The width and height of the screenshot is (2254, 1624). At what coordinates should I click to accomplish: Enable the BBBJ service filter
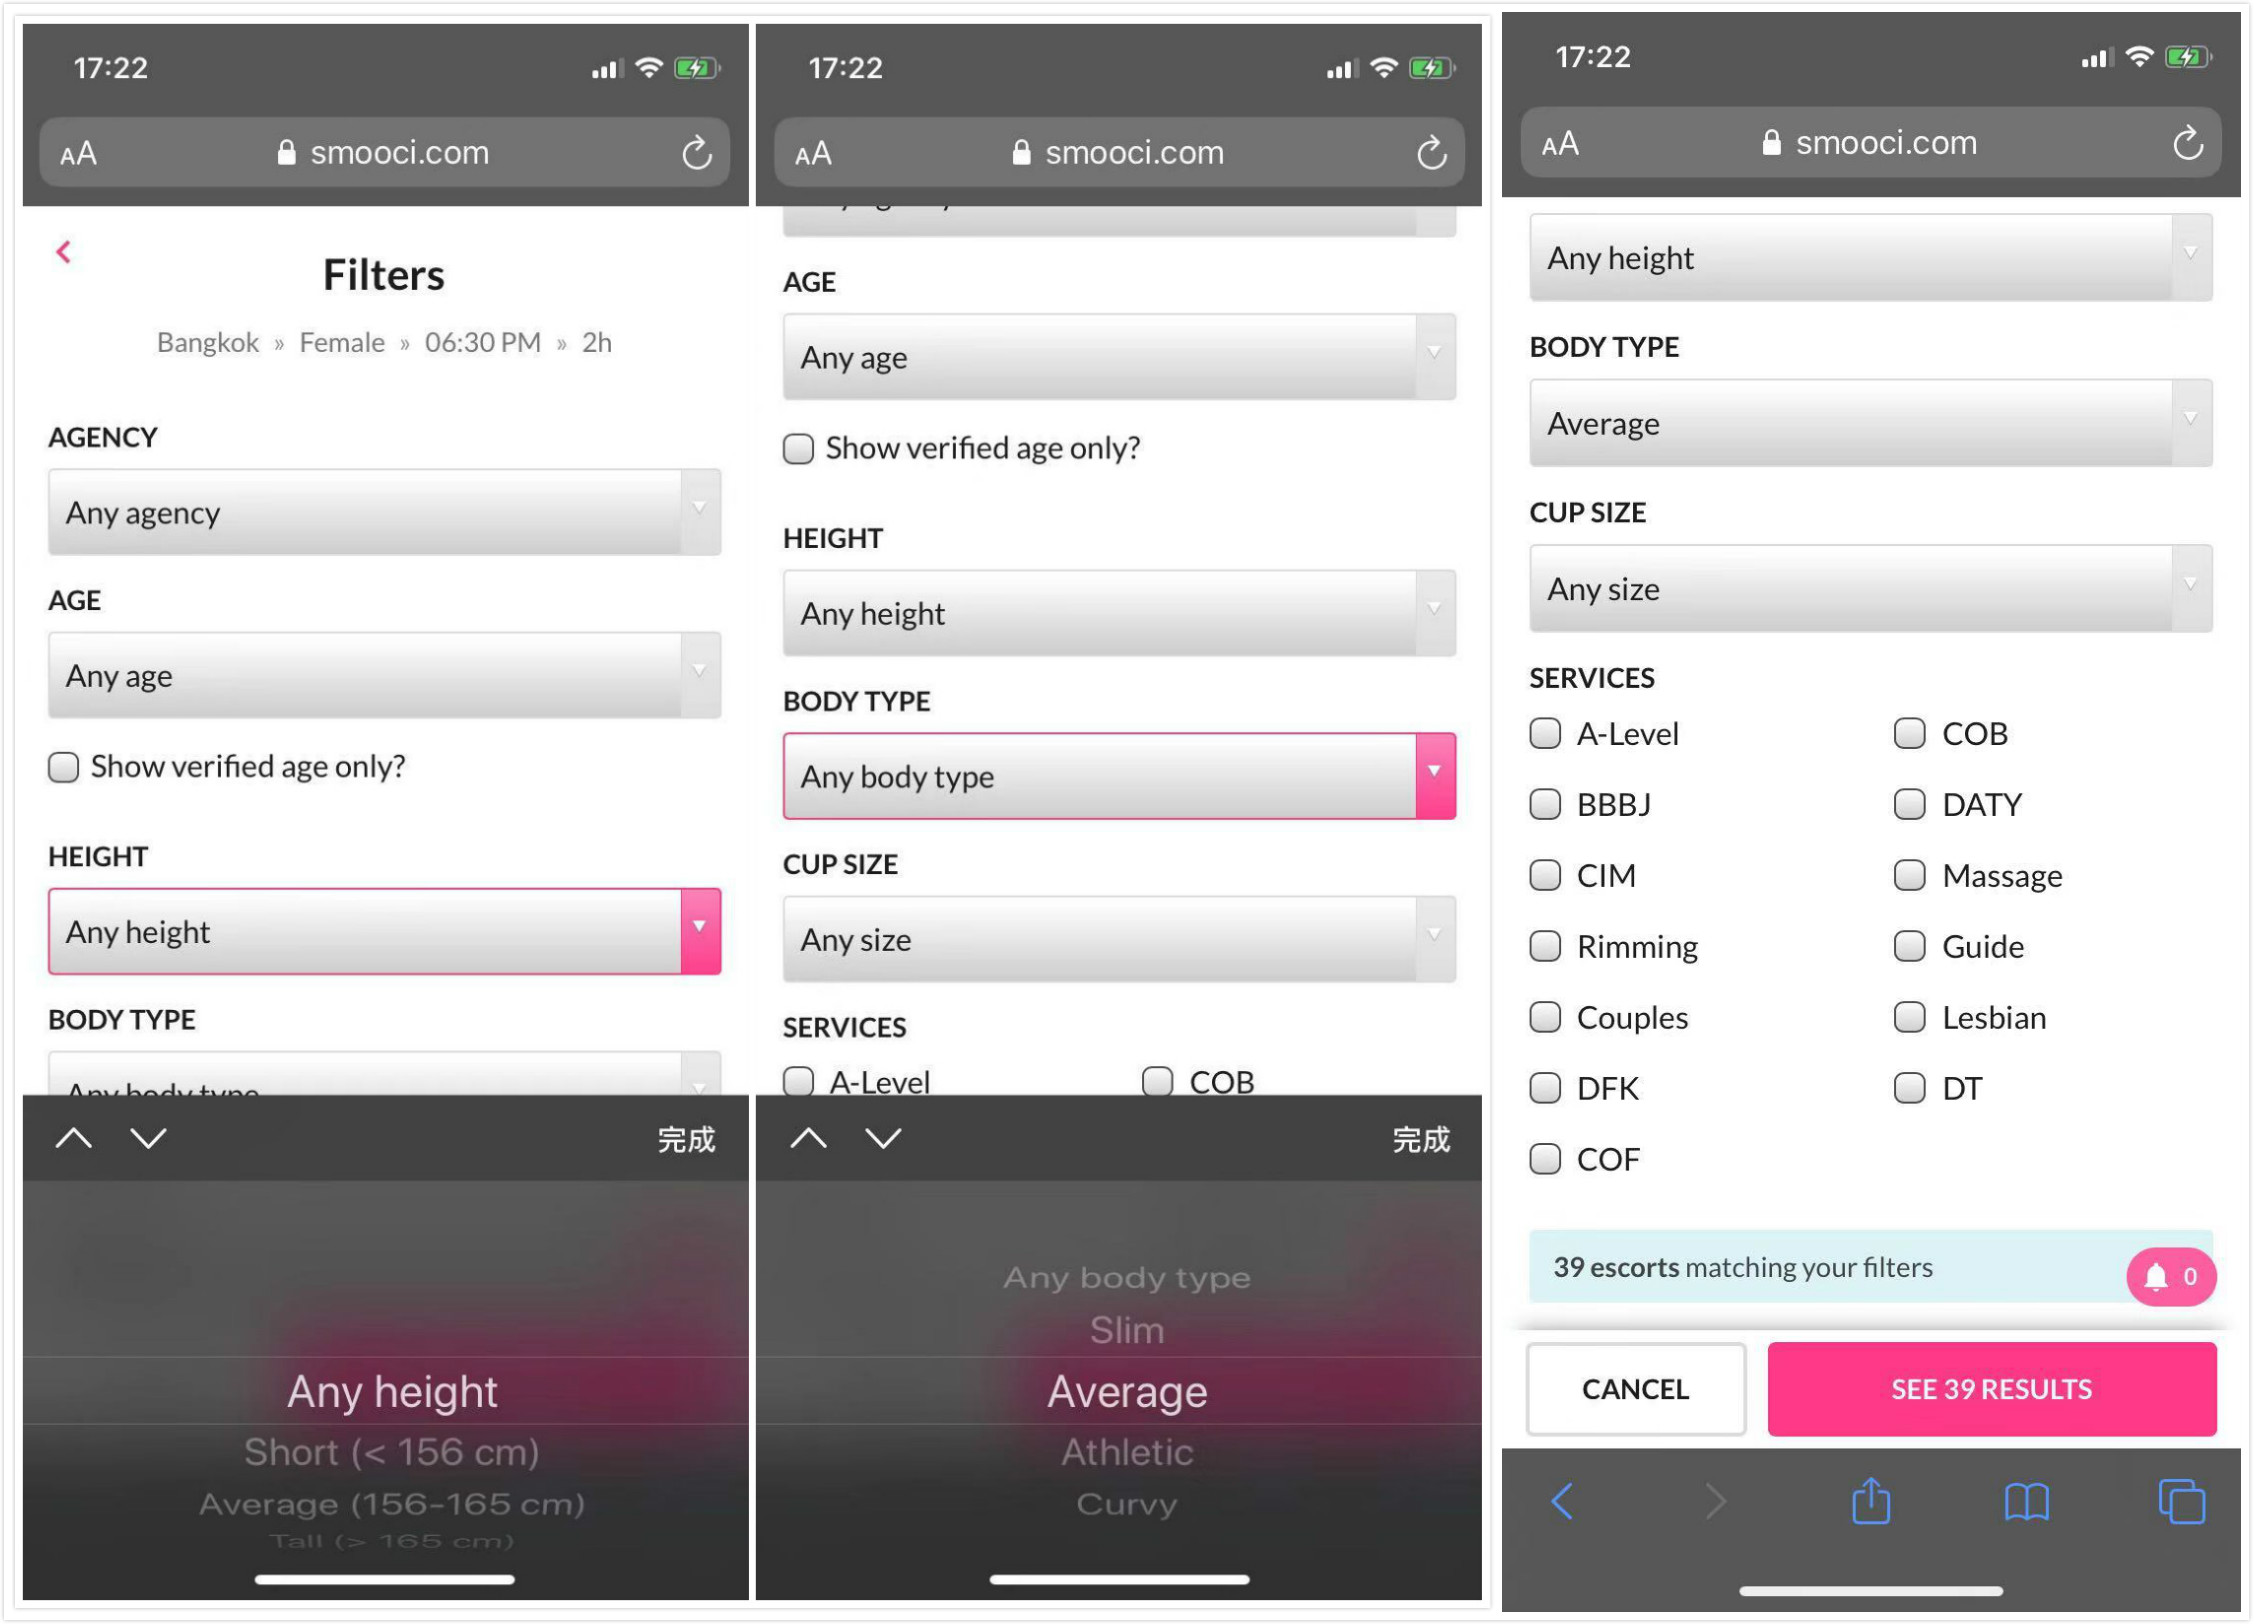click(1547, 803)
